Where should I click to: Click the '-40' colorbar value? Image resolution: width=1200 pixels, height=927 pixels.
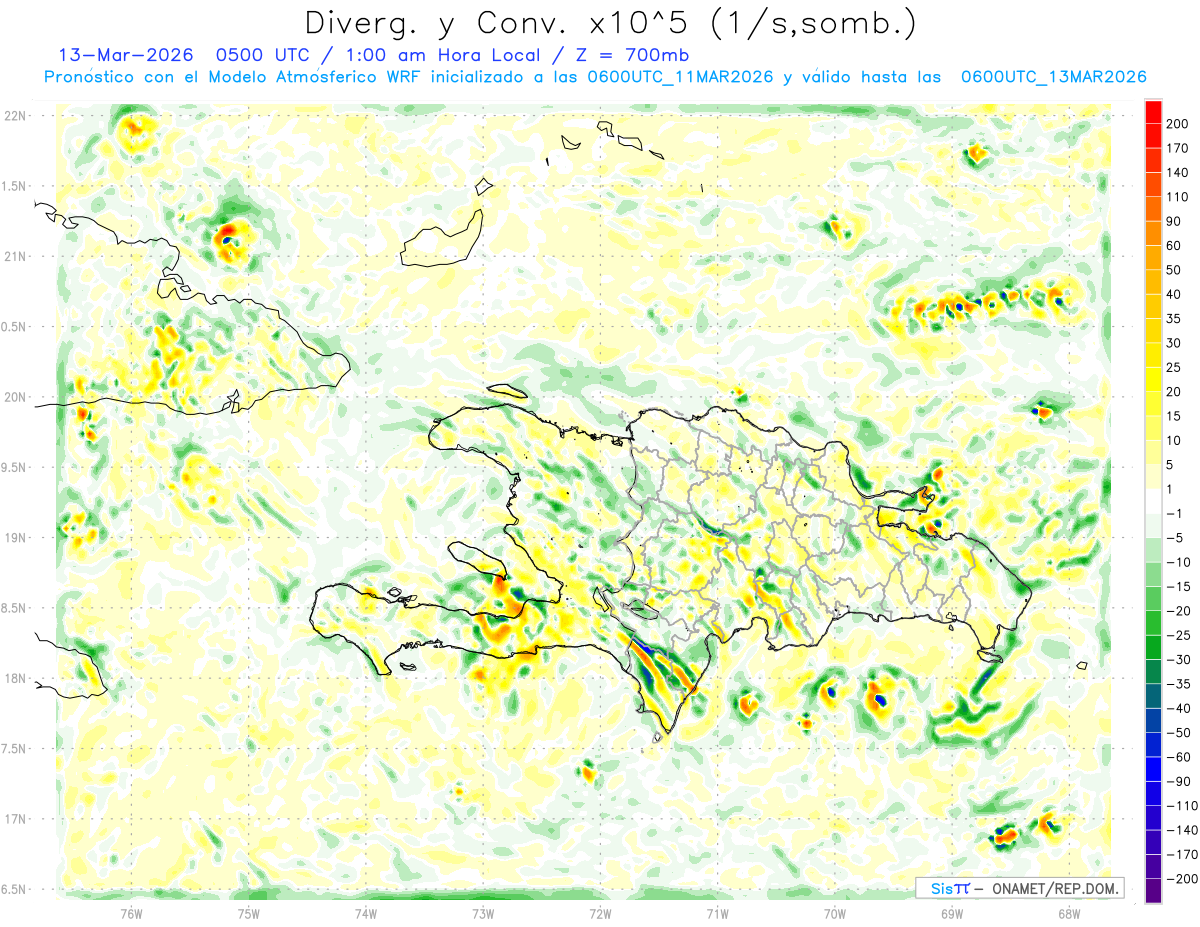tap(1181, 708)
